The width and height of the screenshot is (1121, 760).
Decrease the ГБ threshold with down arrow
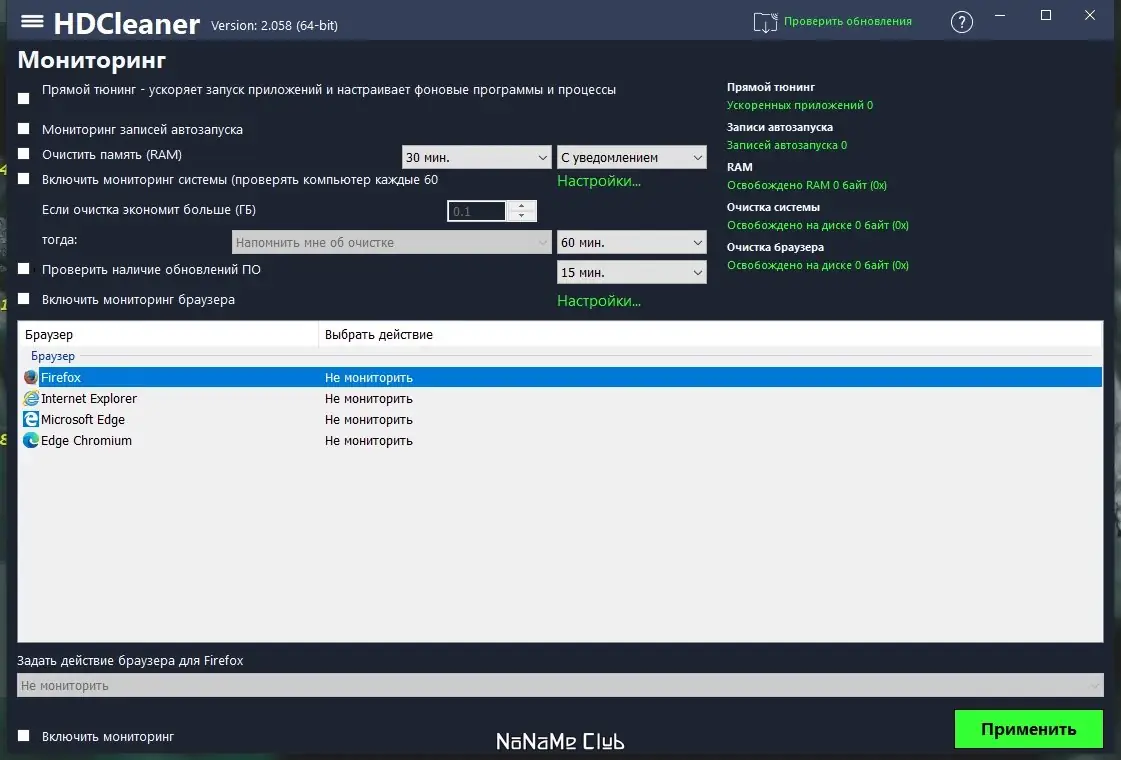[521, 215]
